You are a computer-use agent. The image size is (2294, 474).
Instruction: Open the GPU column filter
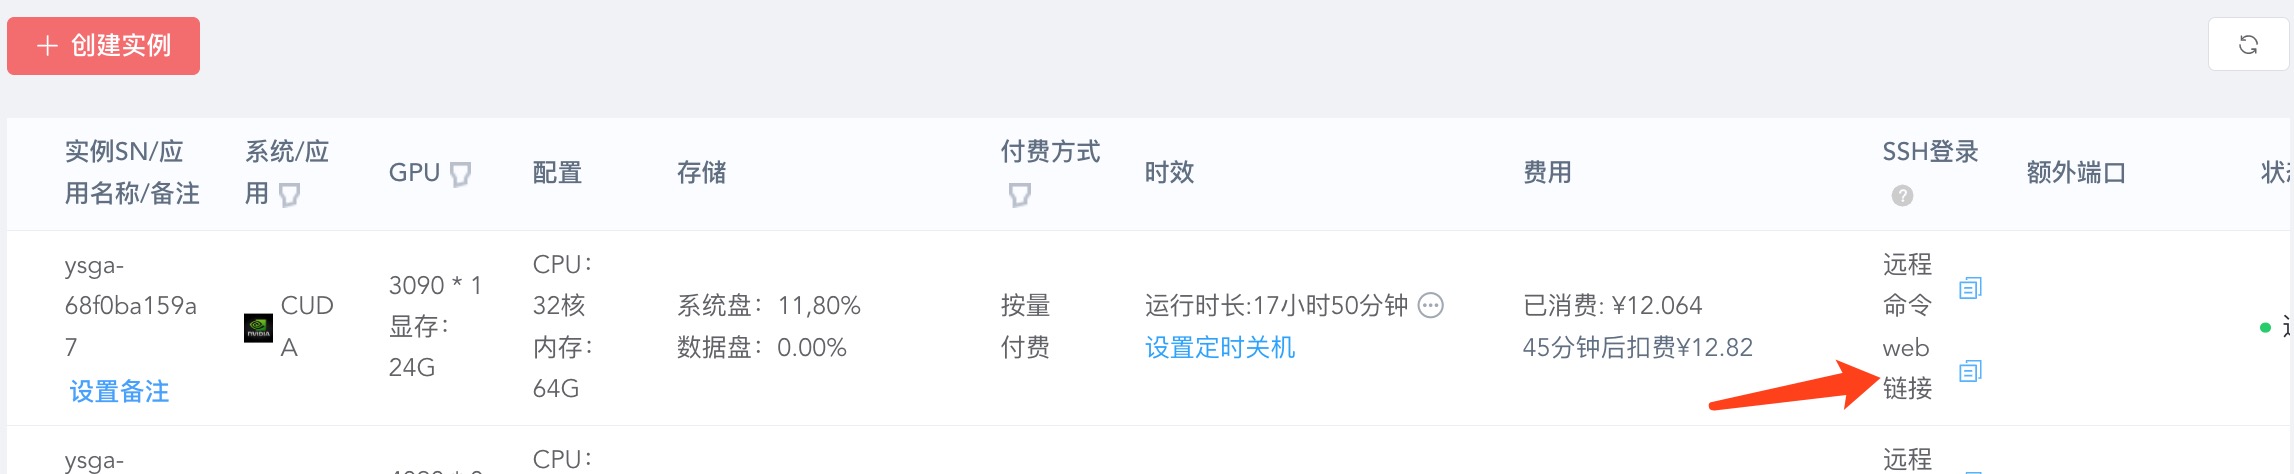pyautogui.click(x=460, y=174)
